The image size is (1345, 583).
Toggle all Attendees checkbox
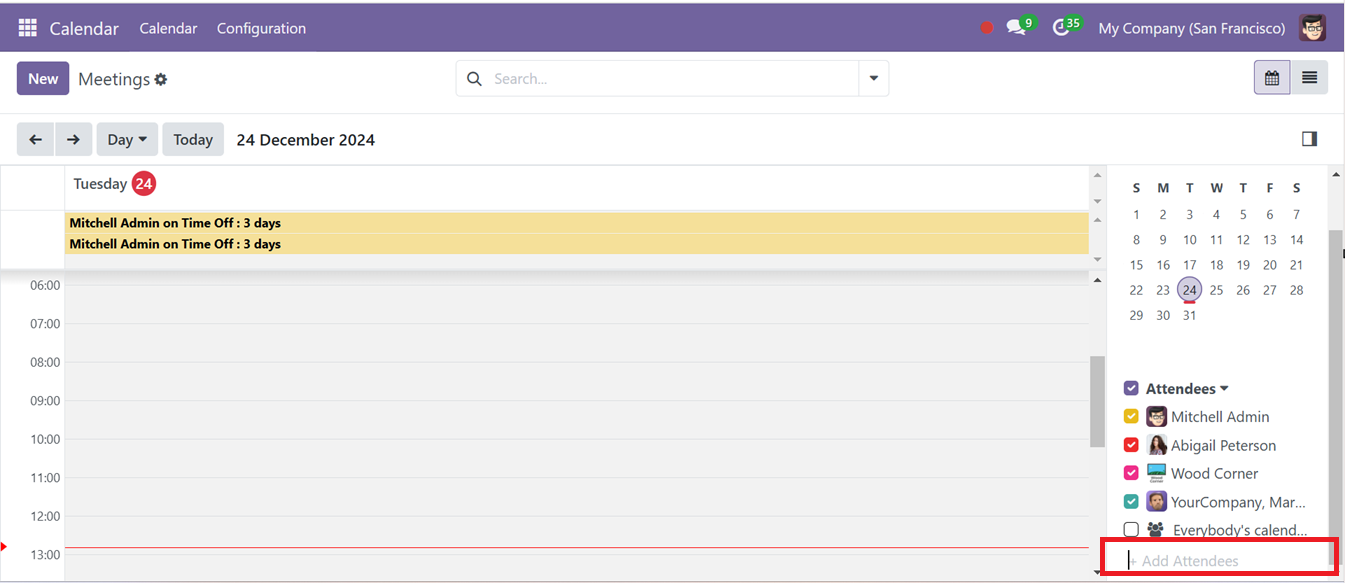tap(1131, 388)
